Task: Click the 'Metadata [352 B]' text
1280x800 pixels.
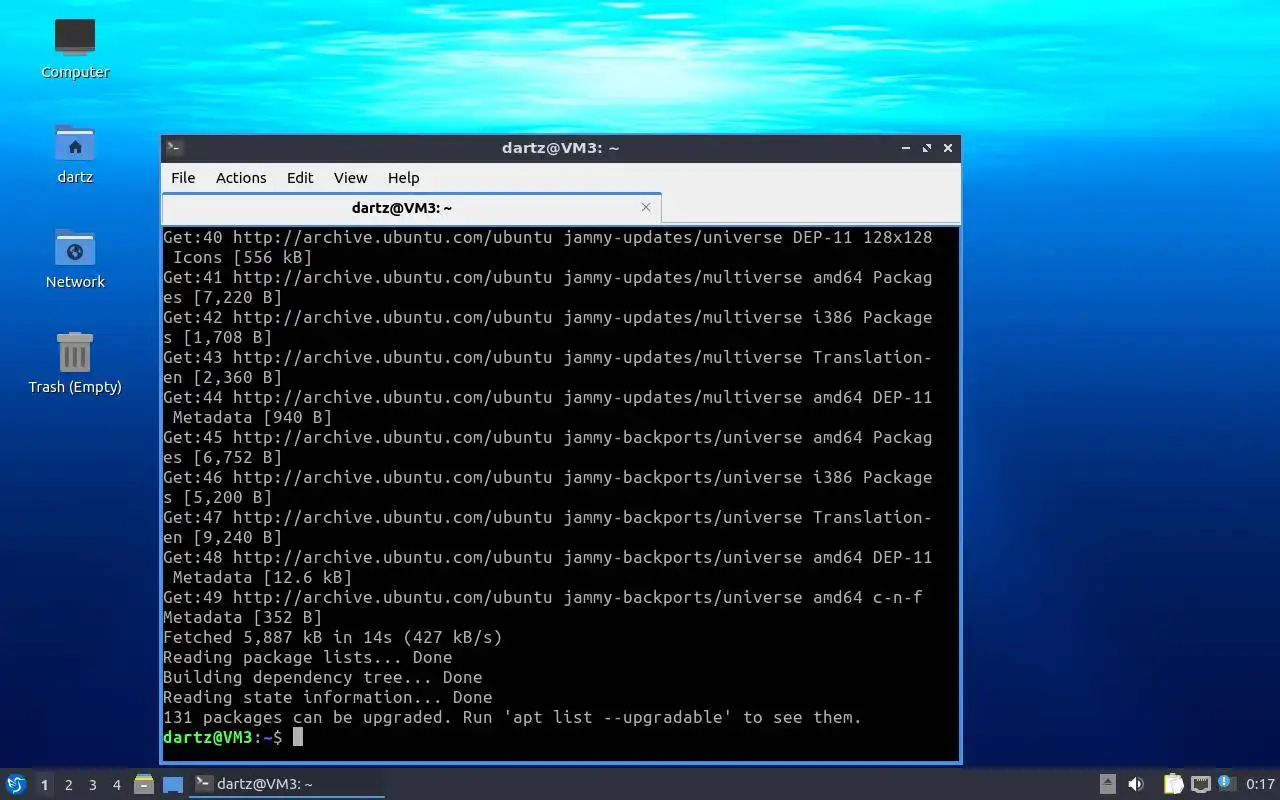Action: tap(243, 617)
